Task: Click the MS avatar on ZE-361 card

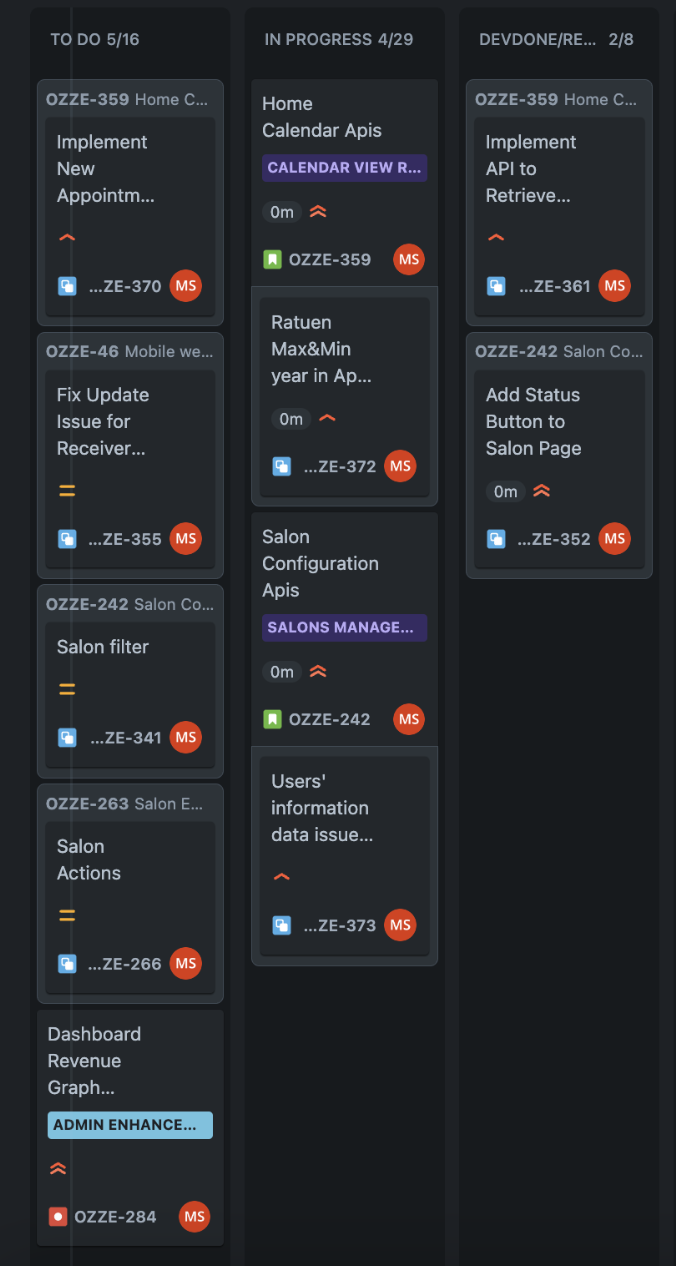Action: [x=614, y=286]
